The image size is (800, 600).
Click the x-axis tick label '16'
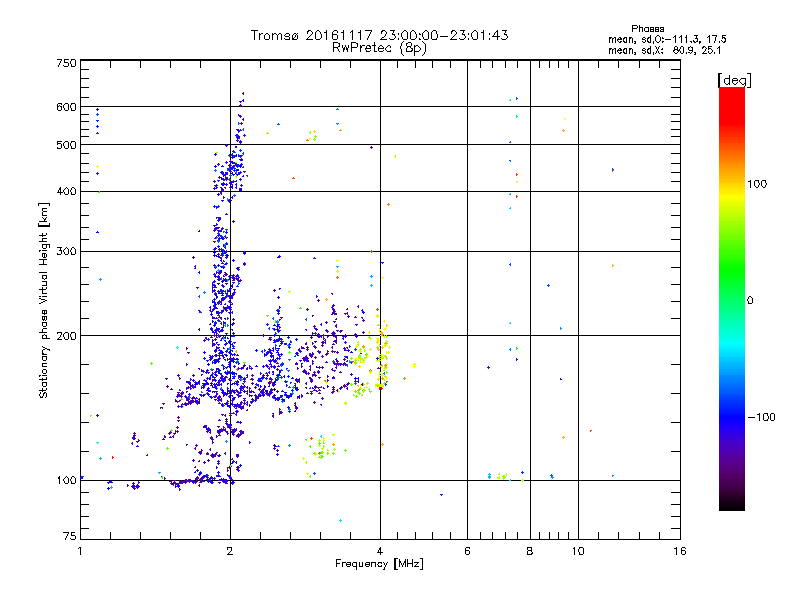(x=680, y=551)
